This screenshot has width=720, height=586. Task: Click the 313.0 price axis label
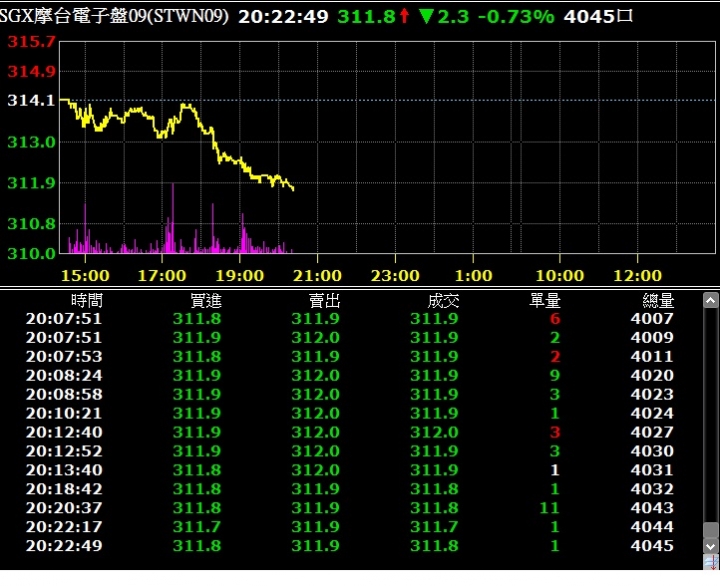pyautogui.click(x=31, y=142)
